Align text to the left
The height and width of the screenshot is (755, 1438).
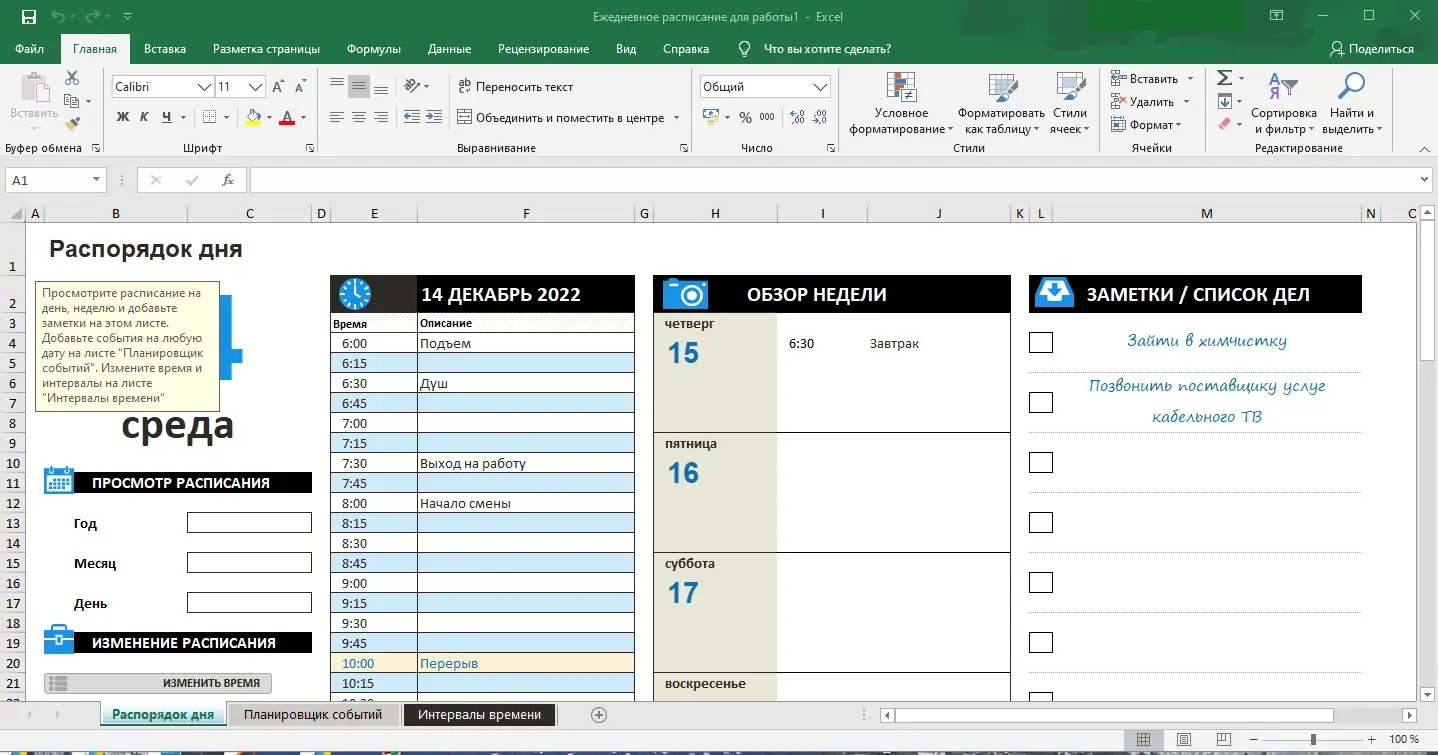(337, 117)
